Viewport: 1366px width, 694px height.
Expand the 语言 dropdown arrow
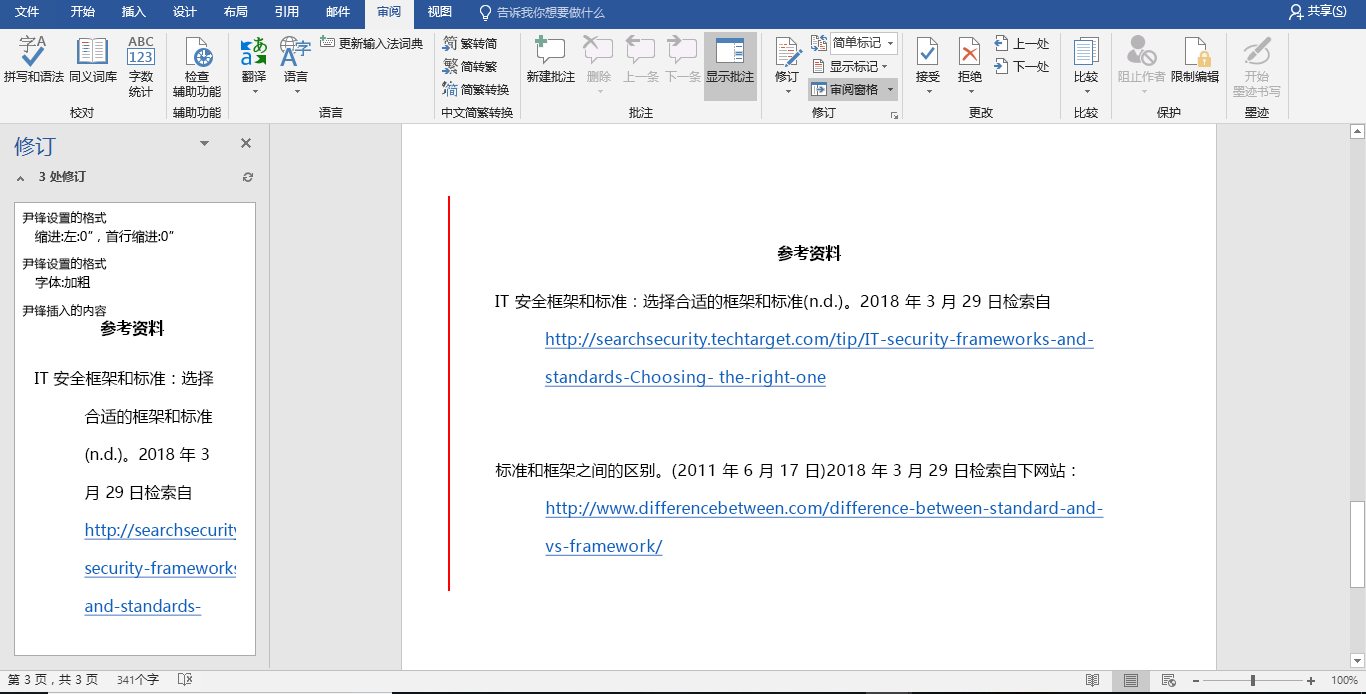pyautogui.click(x=296, y=92)
